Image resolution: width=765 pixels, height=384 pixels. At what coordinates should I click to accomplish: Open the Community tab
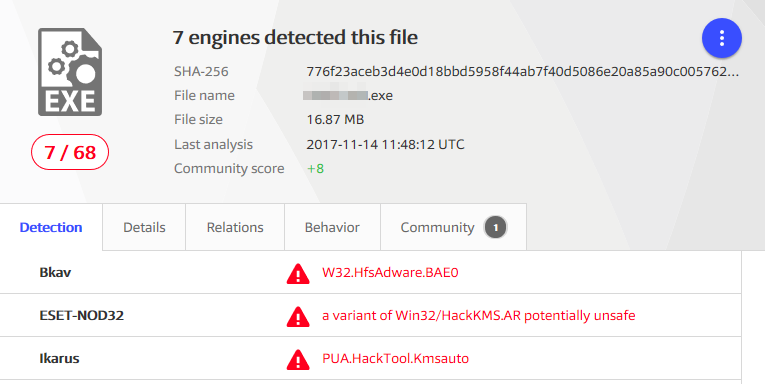pyautogui.click(x=453, y=227)
